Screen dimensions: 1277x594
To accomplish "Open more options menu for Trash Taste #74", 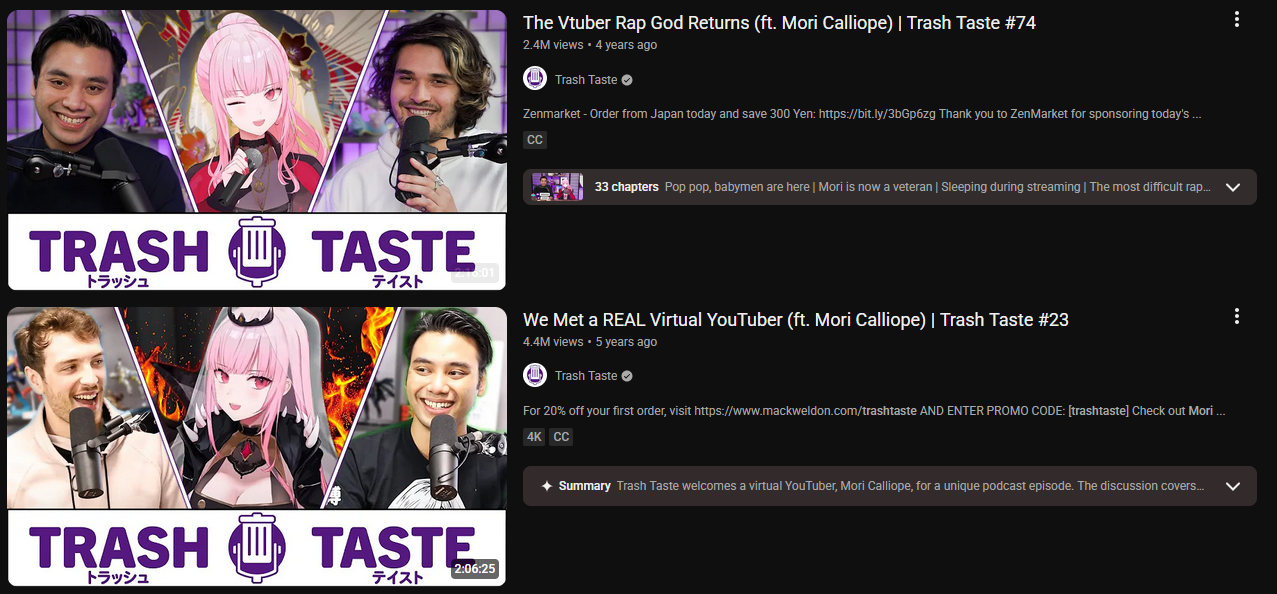I will (x=1237, y=19).
